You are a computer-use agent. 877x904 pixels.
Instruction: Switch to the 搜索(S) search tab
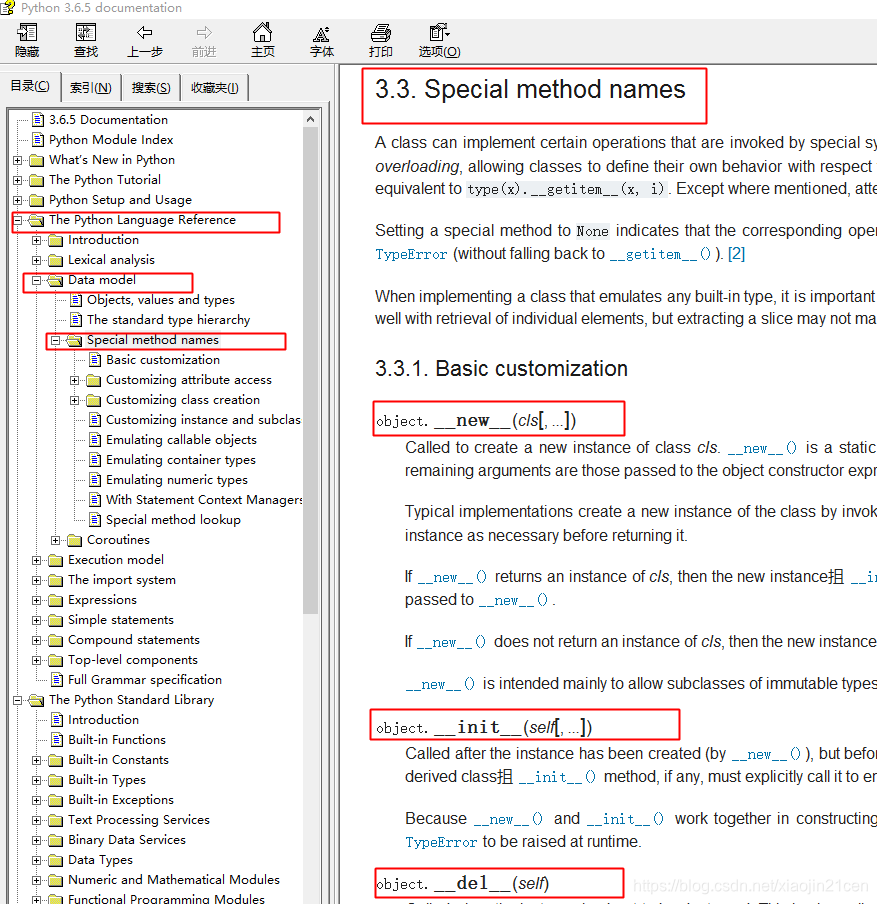151,88
